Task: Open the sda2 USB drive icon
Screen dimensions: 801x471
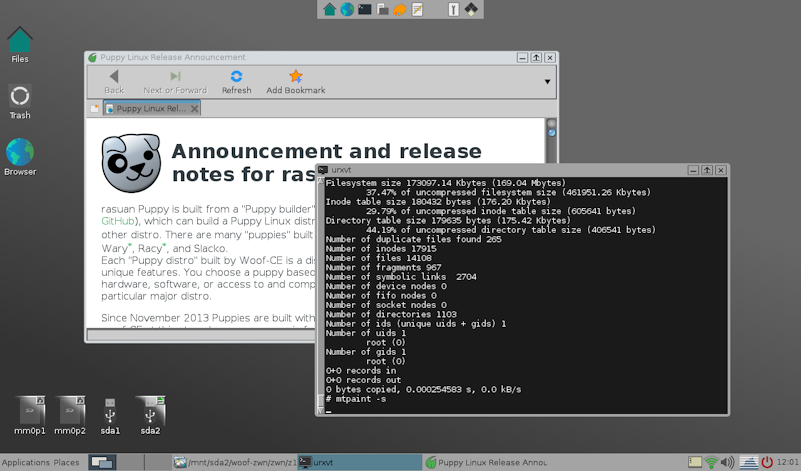Action: pyautogui.click(x=150, y=416)
